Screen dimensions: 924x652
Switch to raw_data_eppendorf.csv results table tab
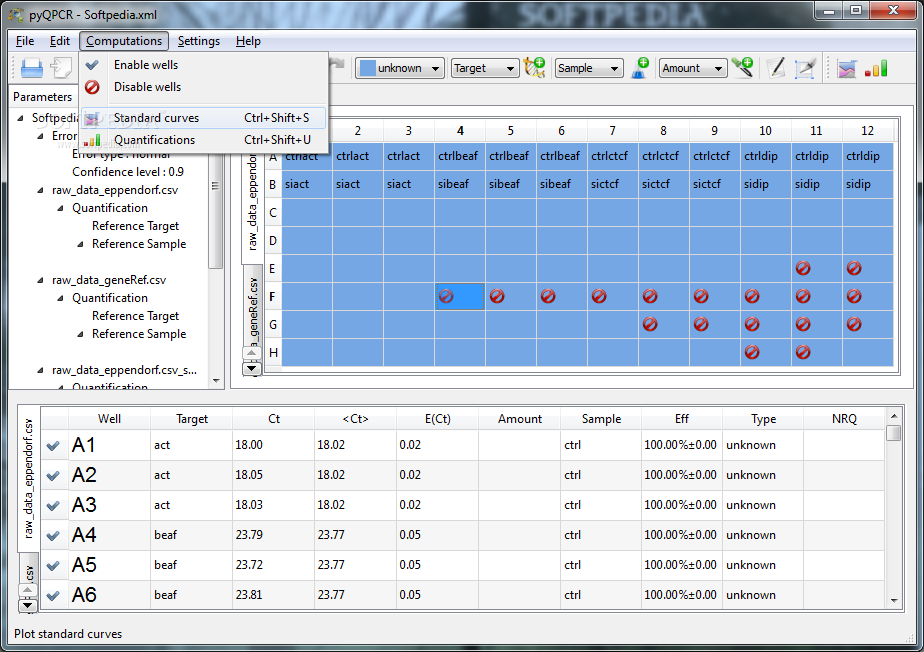[x=28, y=478]
